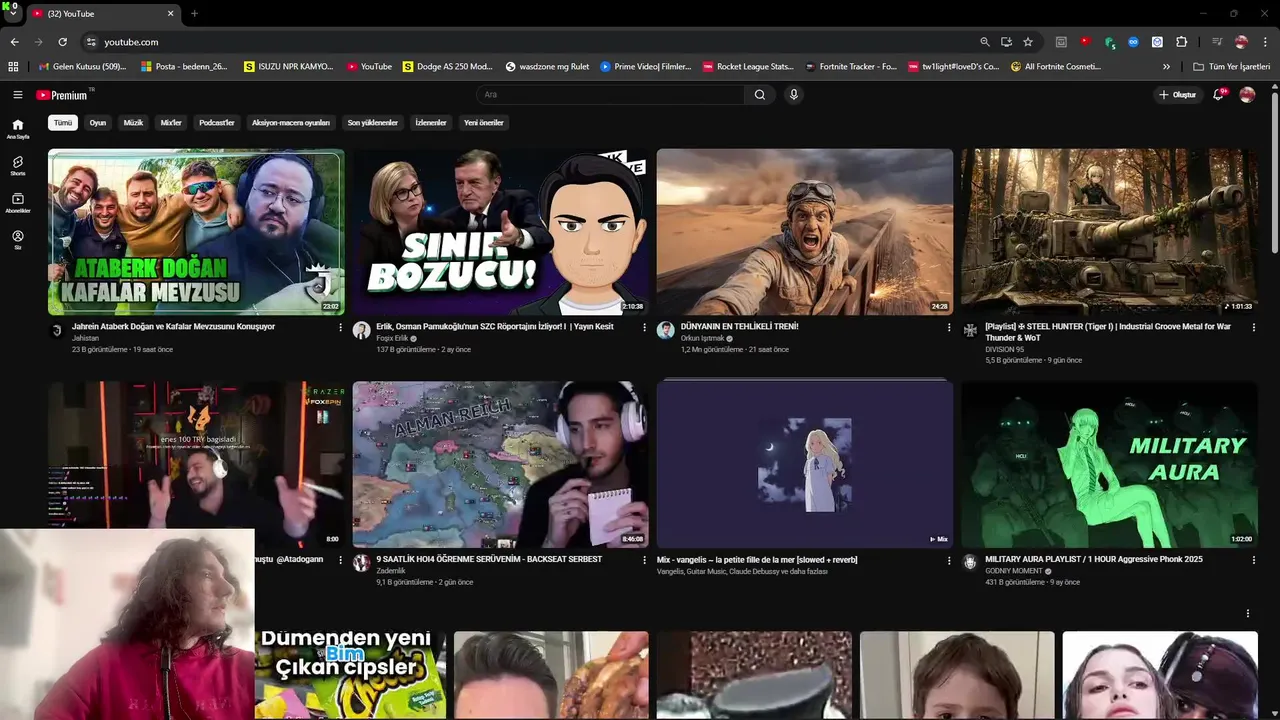Expand hidden bookmarks with double chevron
Screen dimensions: 1280x720
tap(1166, 67)
